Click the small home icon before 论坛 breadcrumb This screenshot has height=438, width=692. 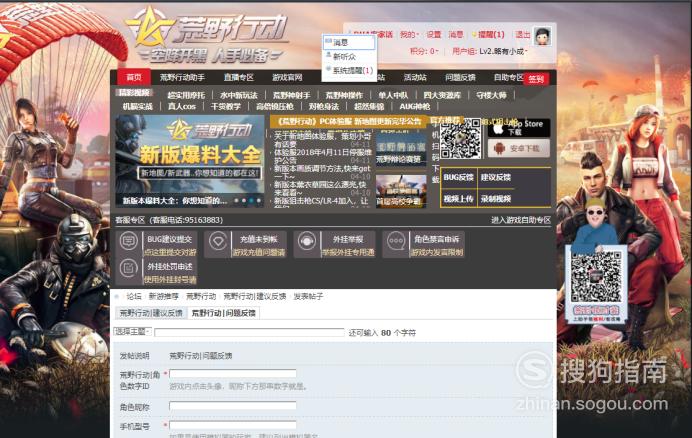[117, 296]
